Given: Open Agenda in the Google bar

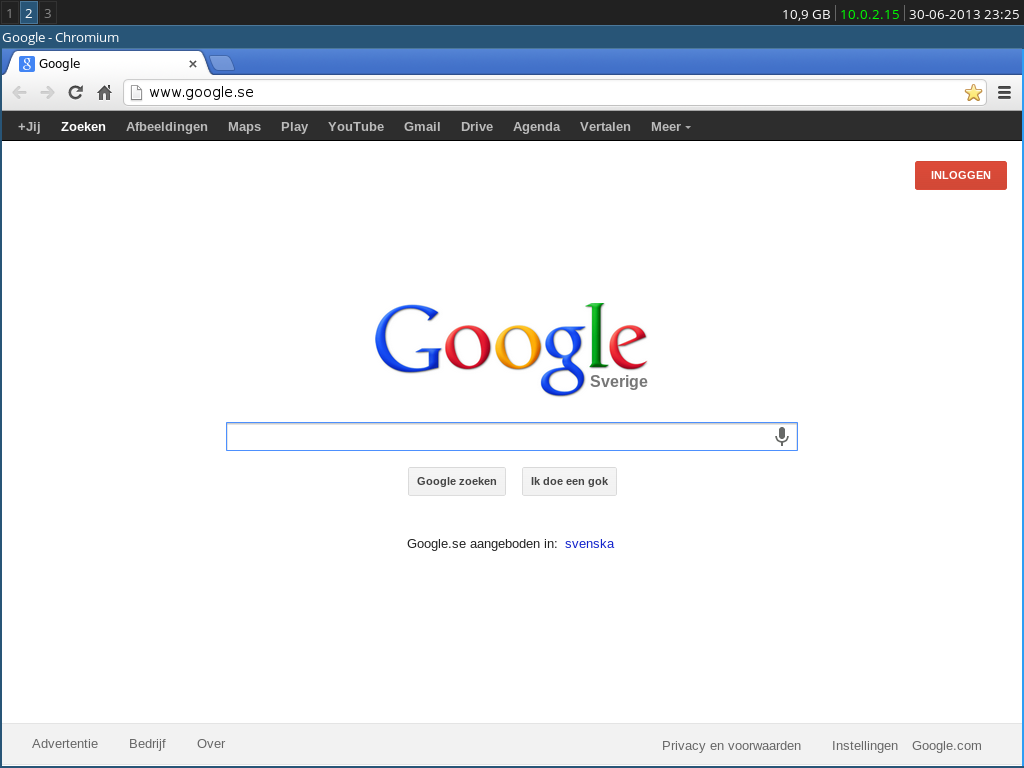Looking at the screenshot, I should (536, 127).
